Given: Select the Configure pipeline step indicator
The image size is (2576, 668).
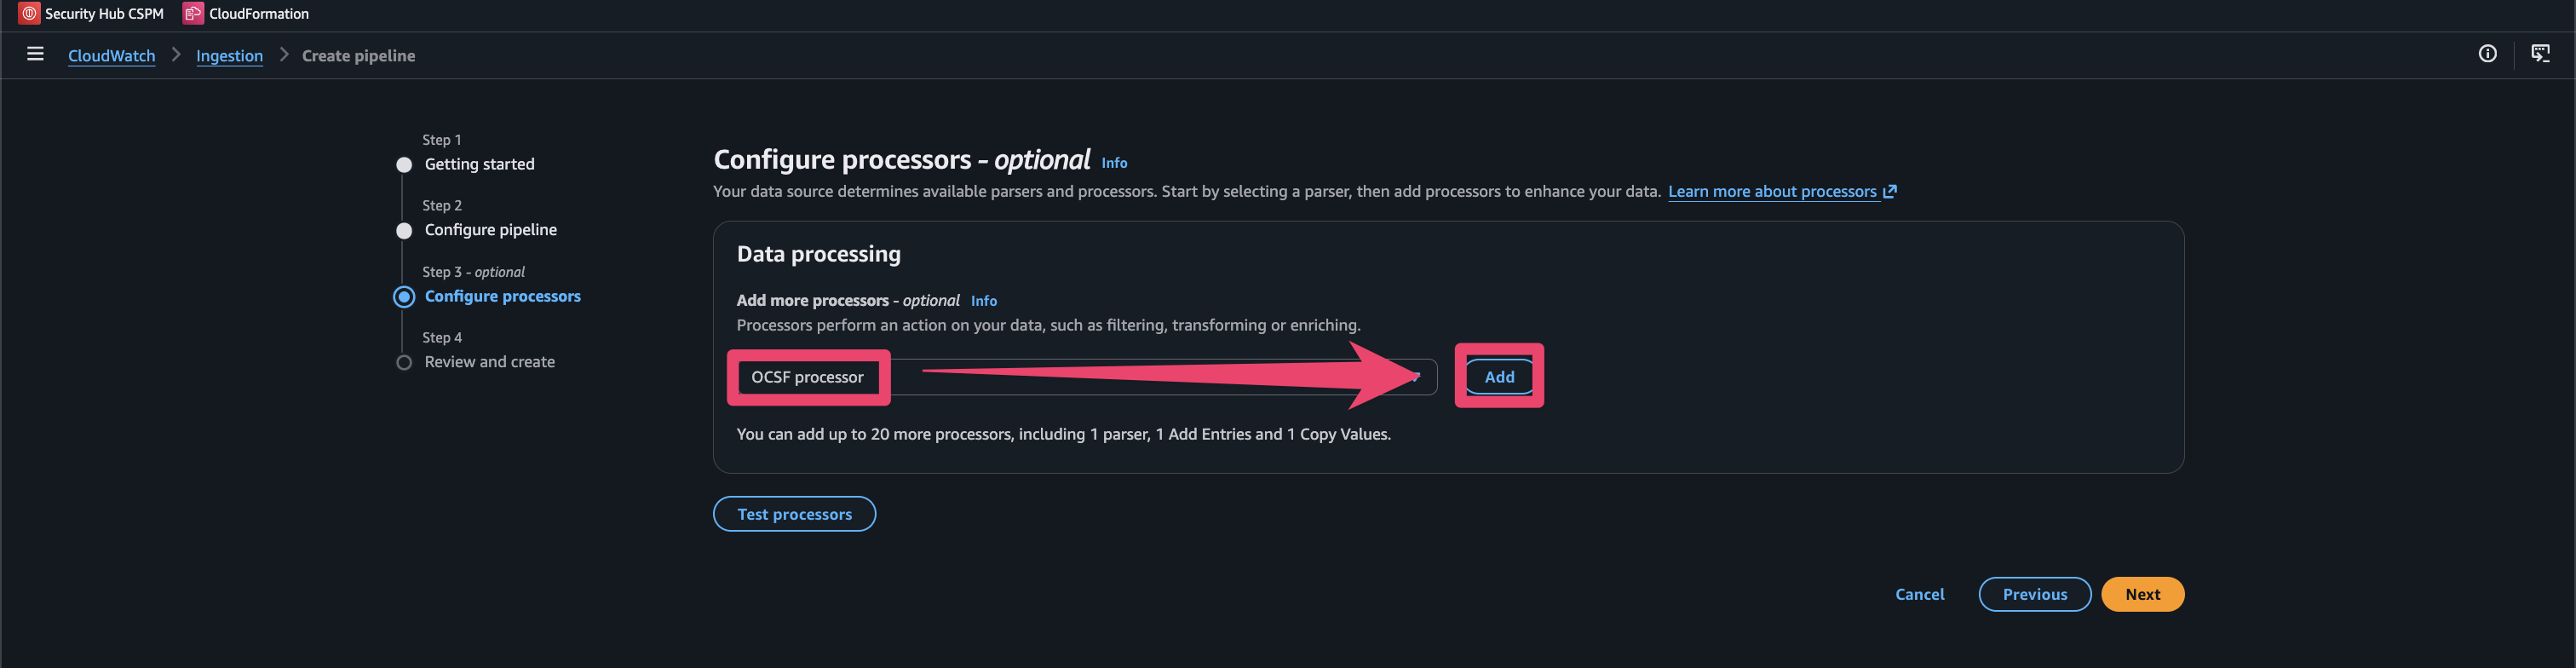Looking at the screenshot, I should 404,231.
